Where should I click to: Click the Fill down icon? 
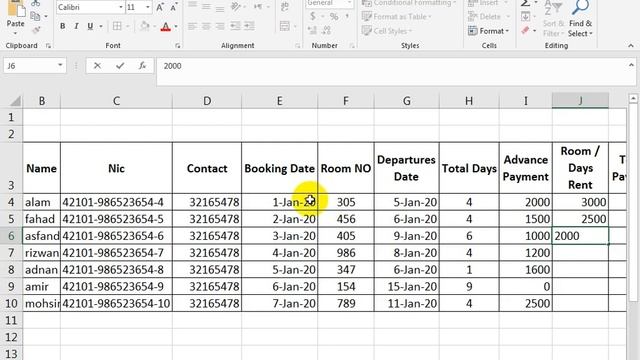click(526, 17)
